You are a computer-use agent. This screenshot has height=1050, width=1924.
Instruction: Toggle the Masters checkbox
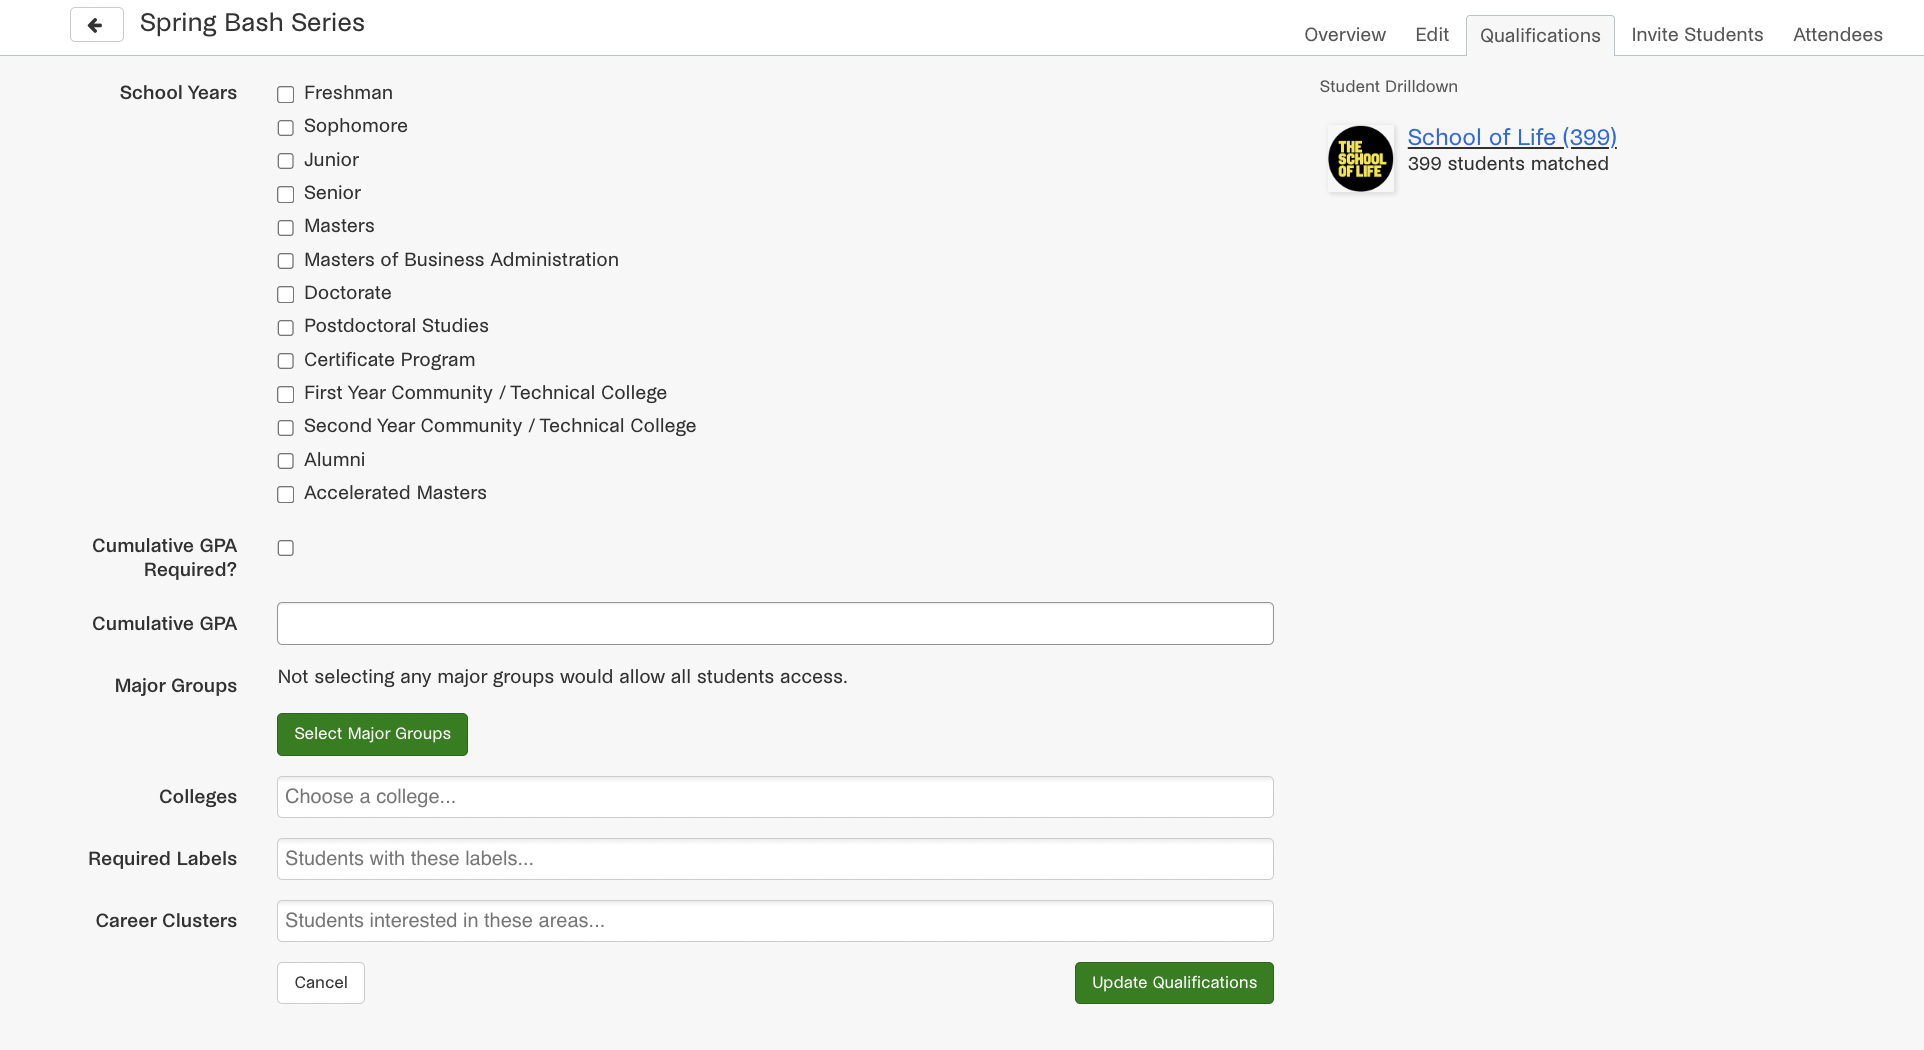point(286,227)
